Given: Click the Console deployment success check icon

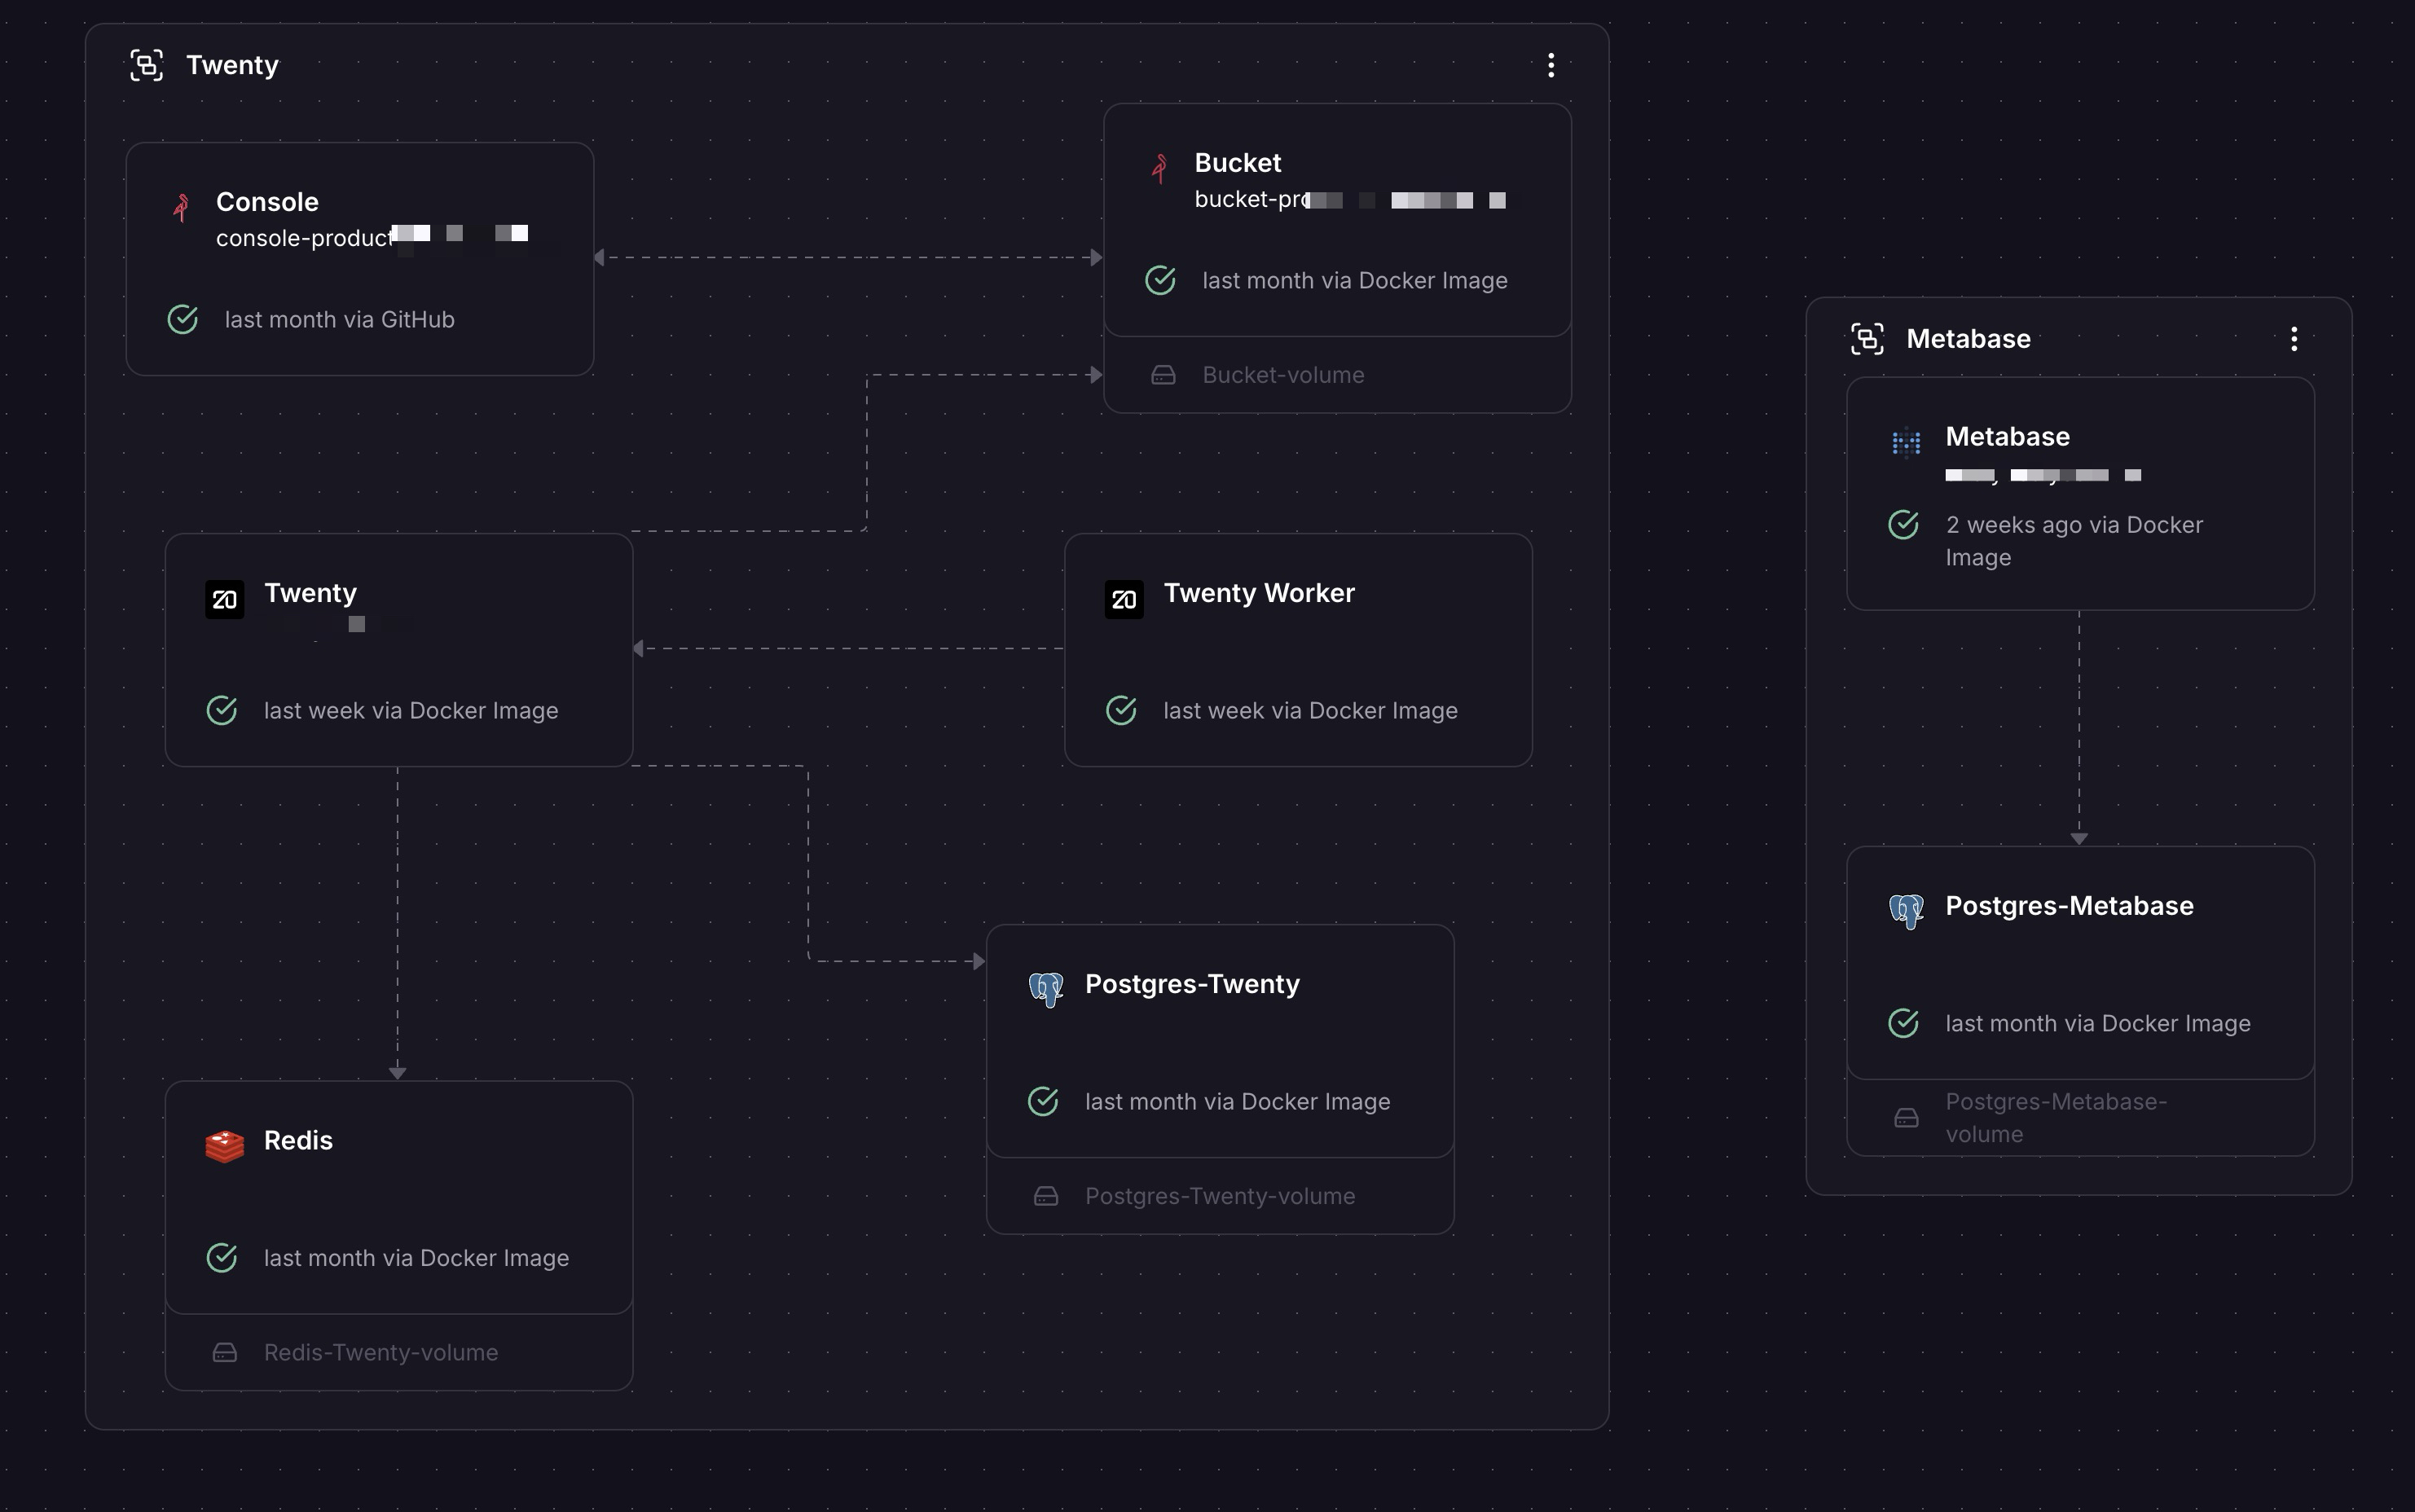Looking at the screenshot, I should pyautogui.click(x=182, y=320).
